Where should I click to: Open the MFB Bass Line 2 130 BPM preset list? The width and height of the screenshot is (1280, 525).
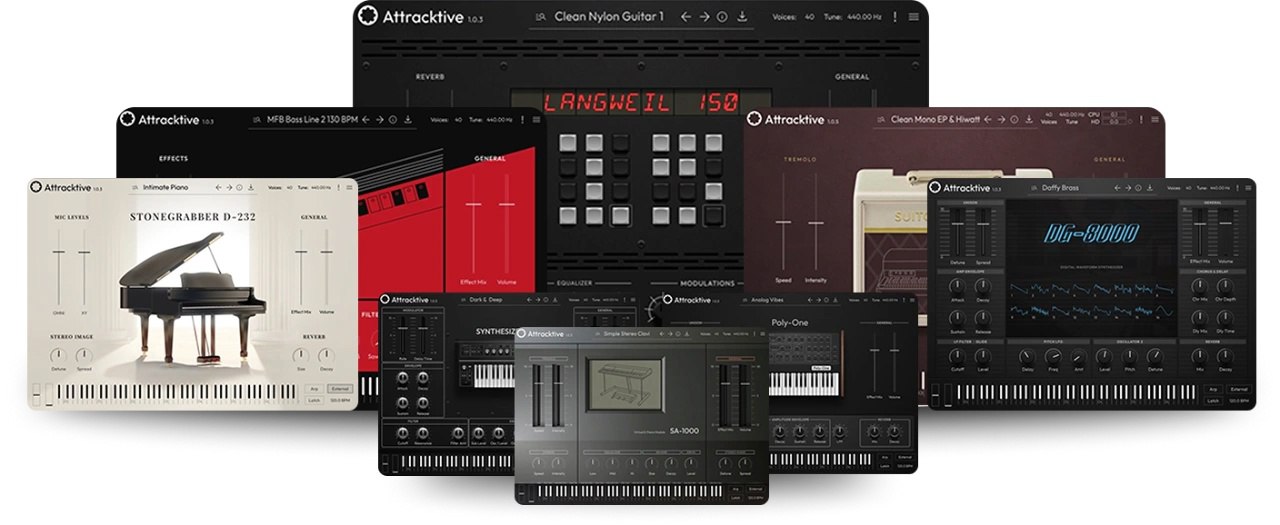[311, 119]
